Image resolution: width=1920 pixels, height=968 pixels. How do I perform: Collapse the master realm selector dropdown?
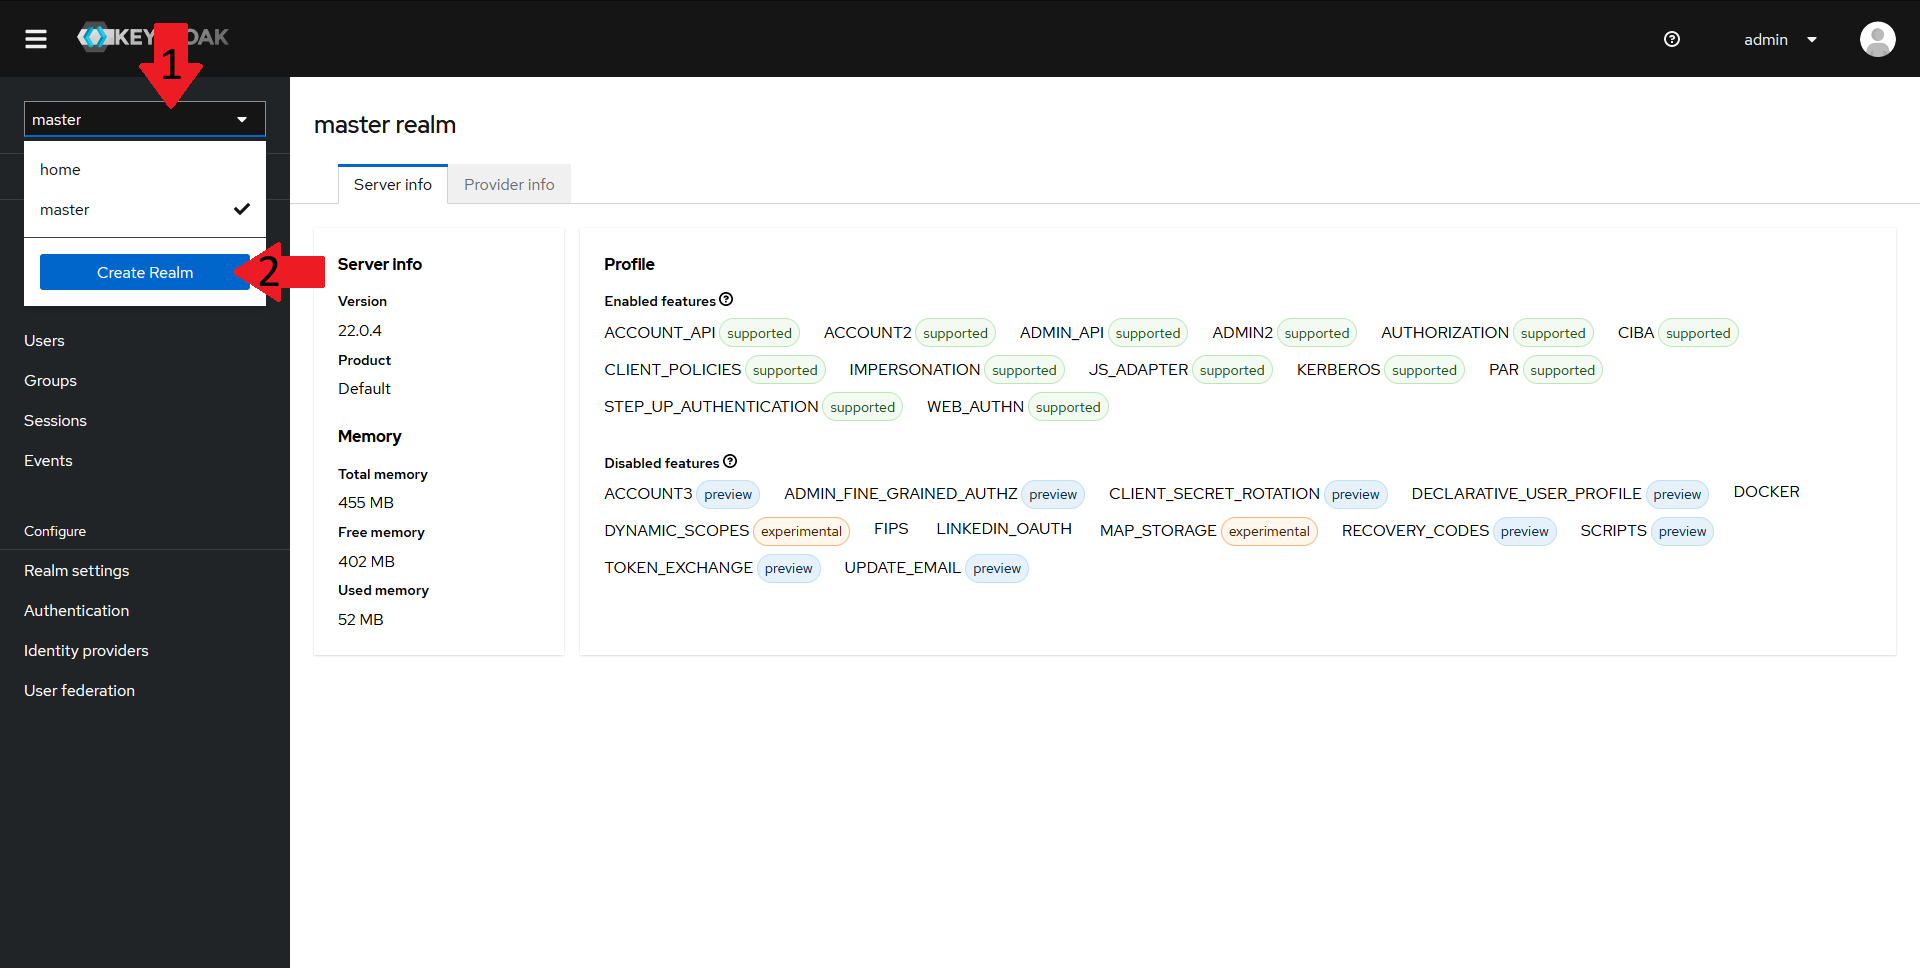[145, 119]
